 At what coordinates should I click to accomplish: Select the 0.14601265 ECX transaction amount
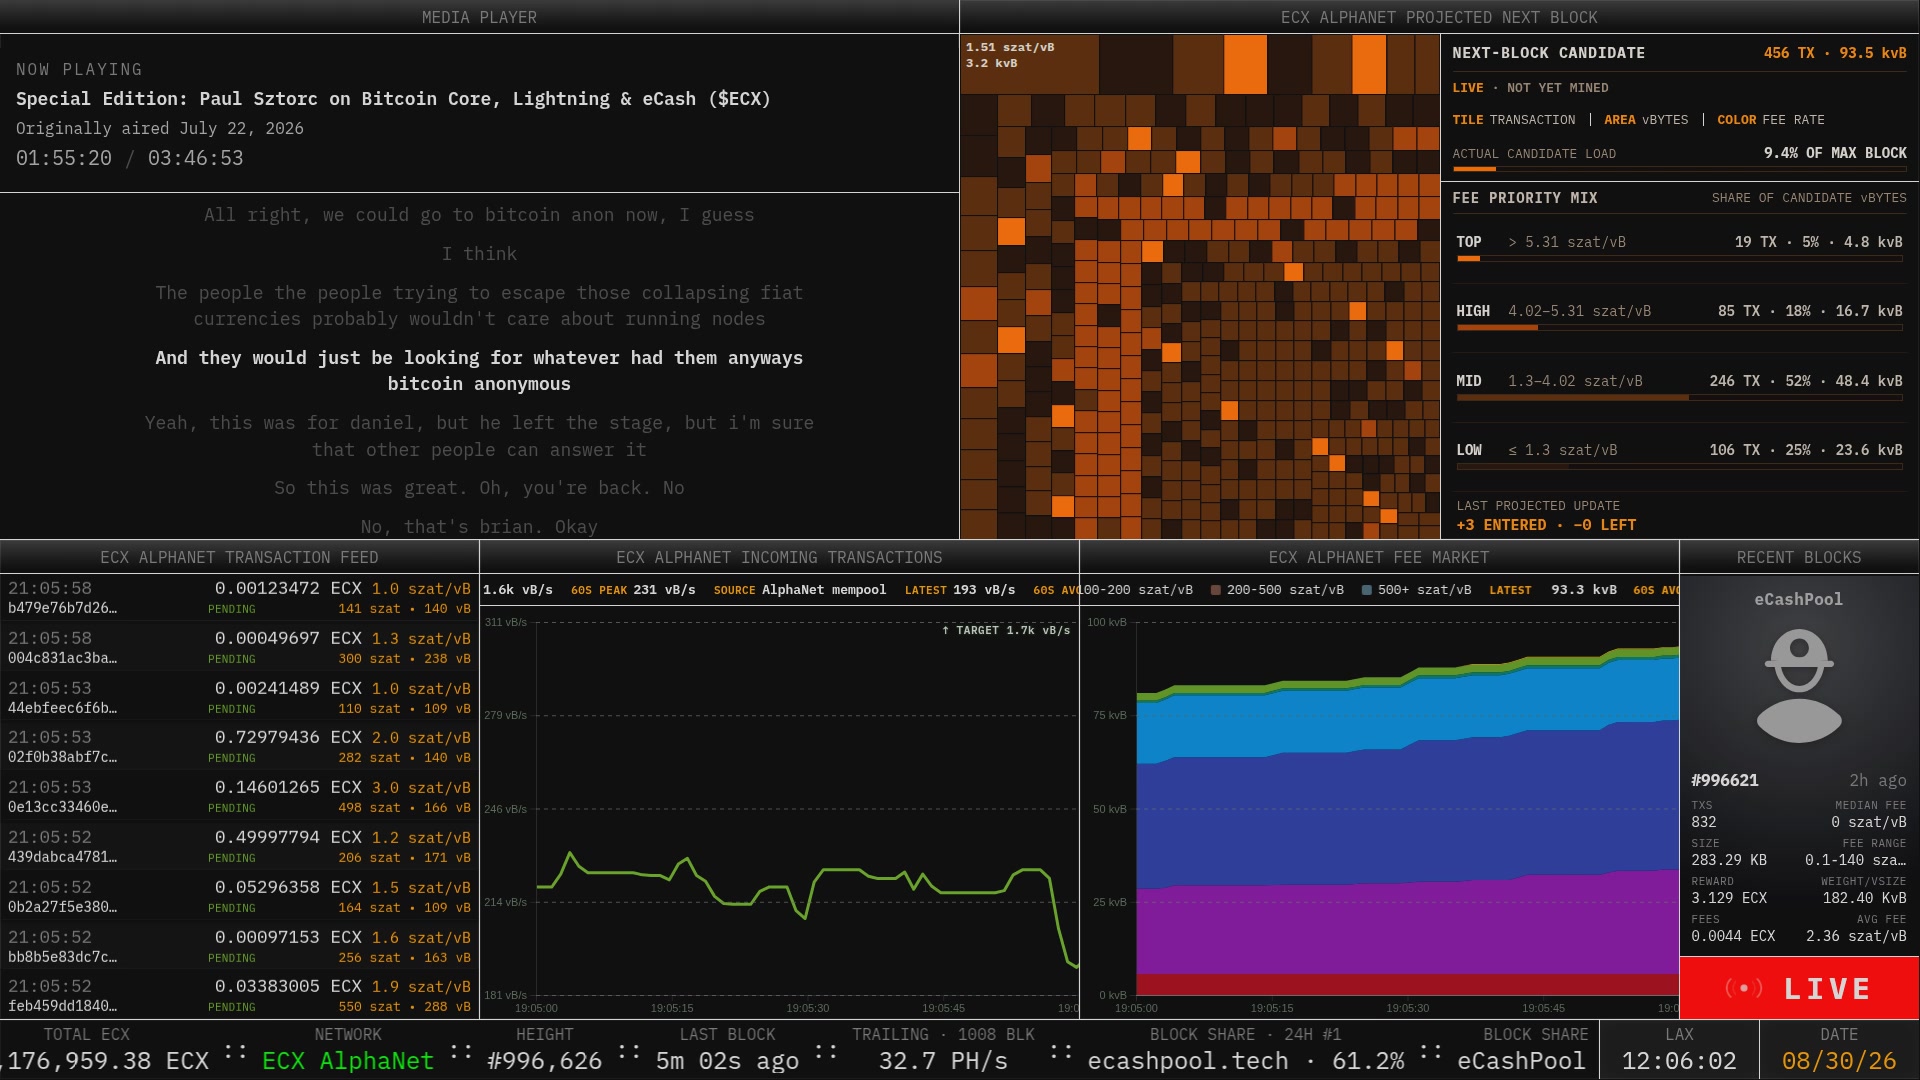point(288,787)
